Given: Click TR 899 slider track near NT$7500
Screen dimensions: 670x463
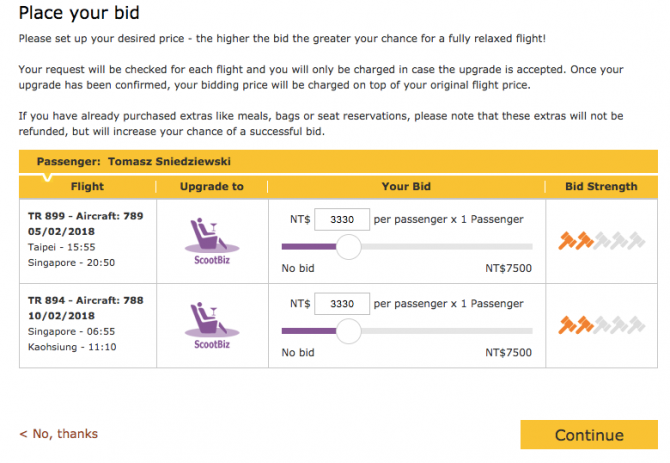Looking at the screenshot, I should pos(523,246).
